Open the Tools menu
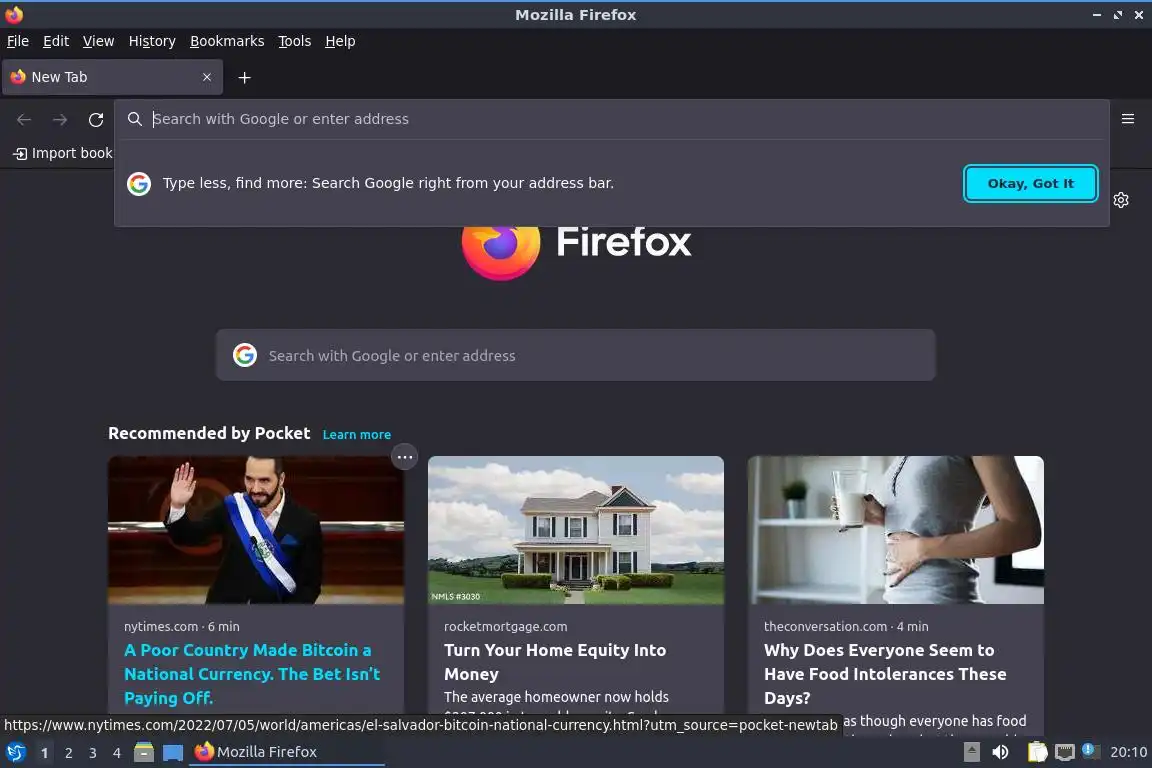Viewport: 1152px width, 768px height. click(x=295, y=41)
